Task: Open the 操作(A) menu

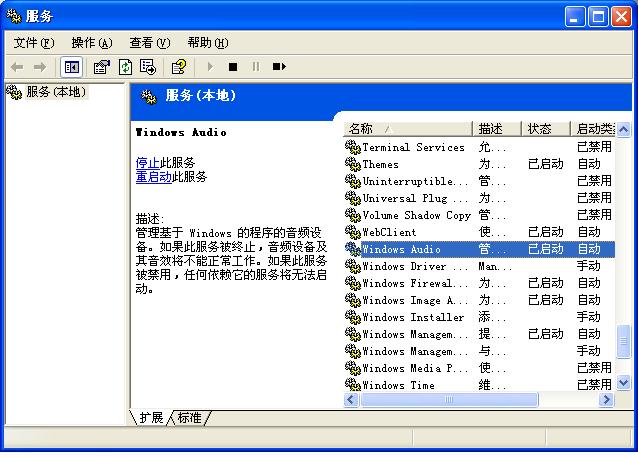Action: [x=92, y=43]
